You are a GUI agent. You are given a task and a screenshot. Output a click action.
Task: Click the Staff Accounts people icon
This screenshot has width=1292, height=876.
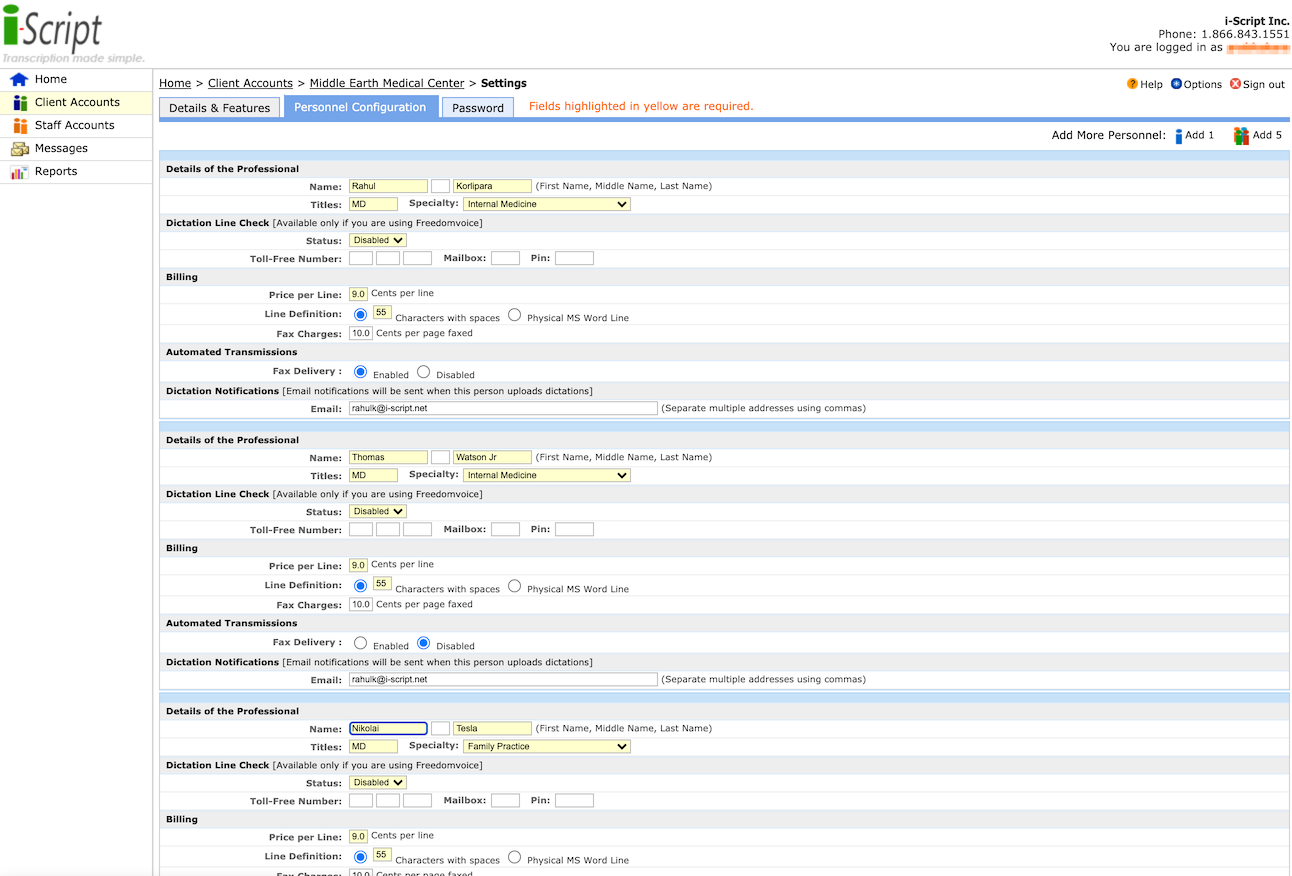[x=19, y=126]
